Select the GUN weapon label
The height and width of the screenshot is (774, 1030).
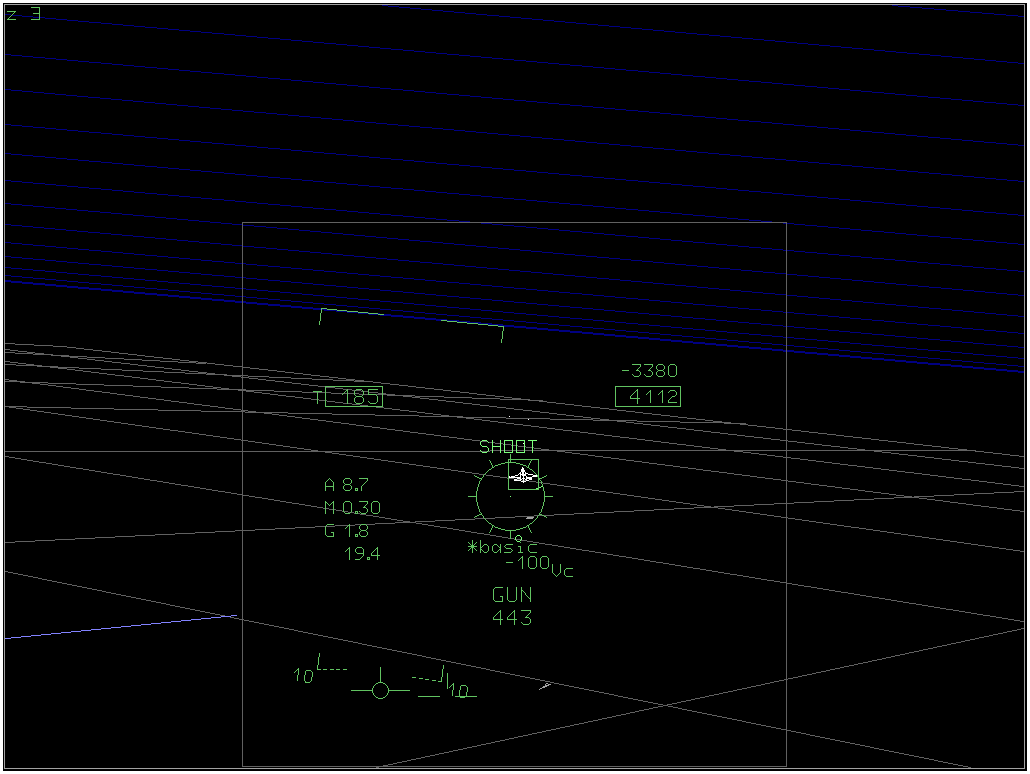[x=512, y=595]
